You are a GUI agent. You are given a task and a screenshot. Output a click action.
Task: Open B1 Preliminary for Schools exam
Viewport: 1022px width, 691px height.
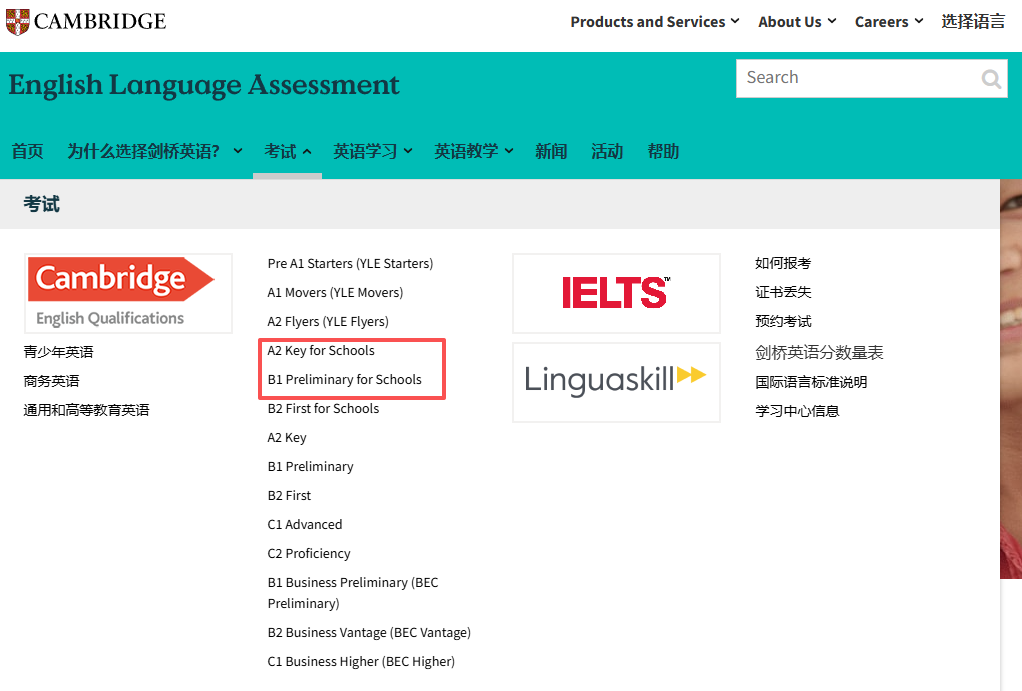point(344,380)
